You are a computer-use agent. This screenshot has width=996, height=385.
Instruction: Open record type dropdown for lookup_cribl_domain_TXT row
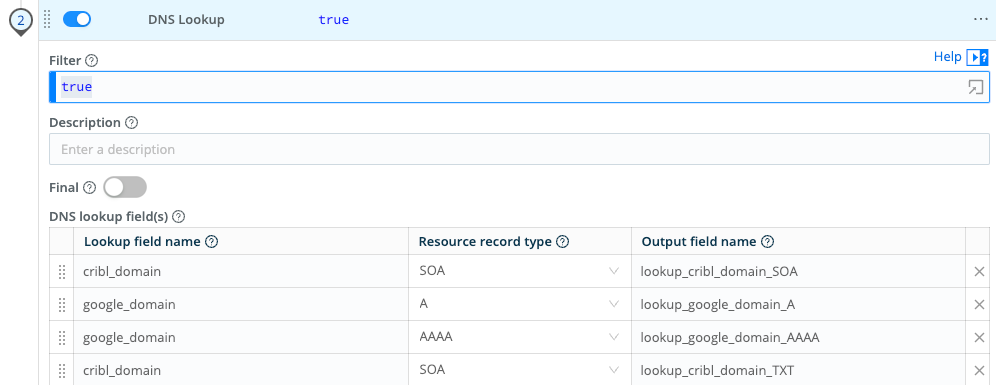[520, 370]
